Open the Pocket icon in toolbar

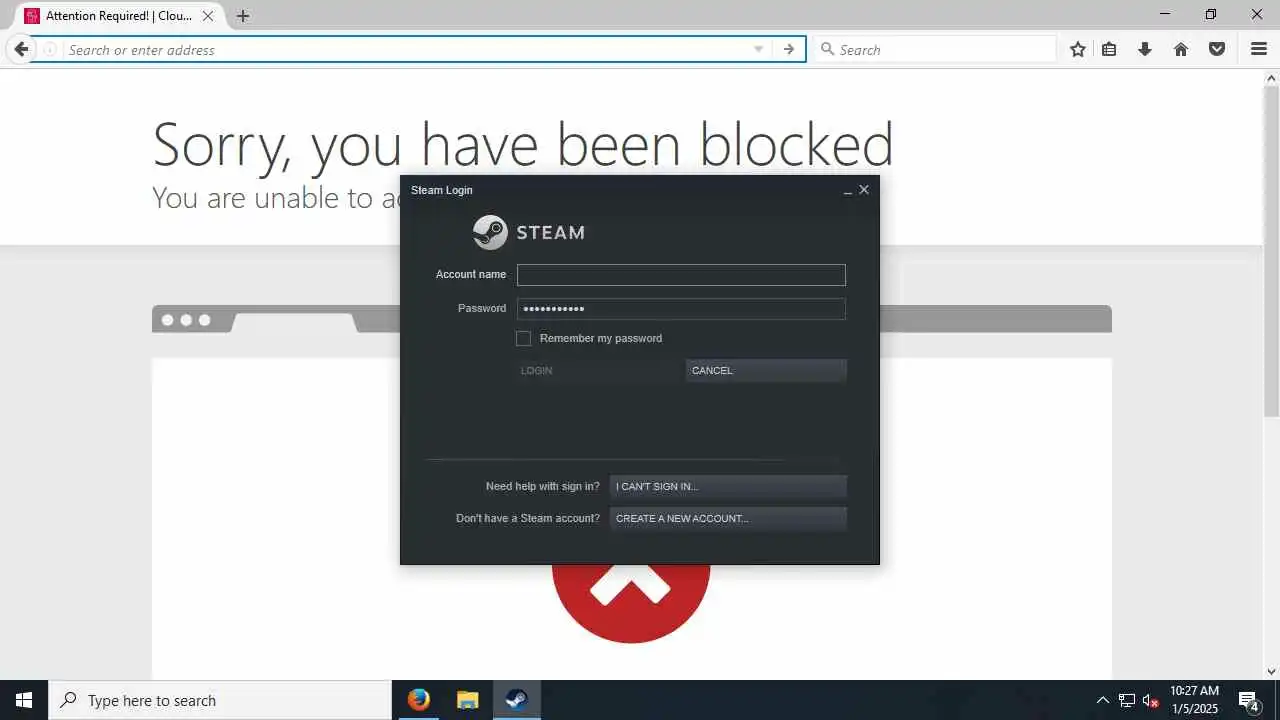[x=1217, y=49]
